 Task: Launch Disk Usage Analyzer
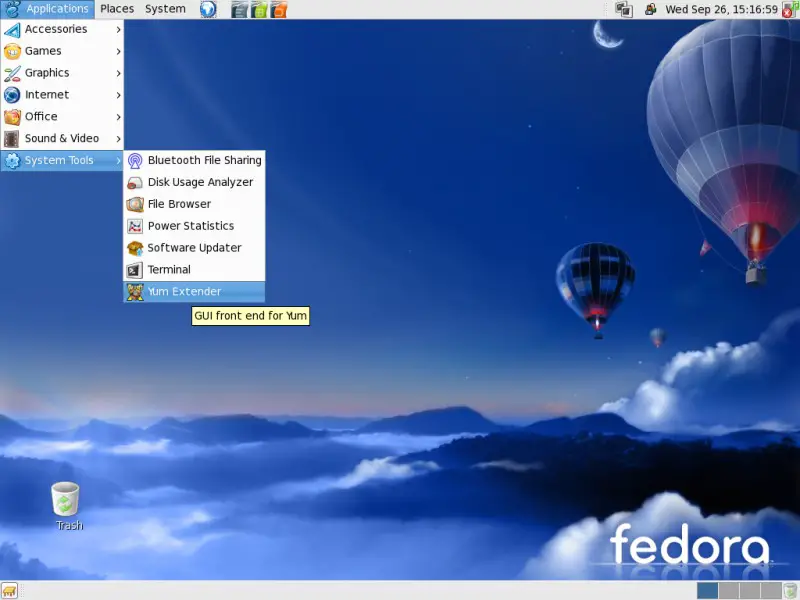point(194,183)
